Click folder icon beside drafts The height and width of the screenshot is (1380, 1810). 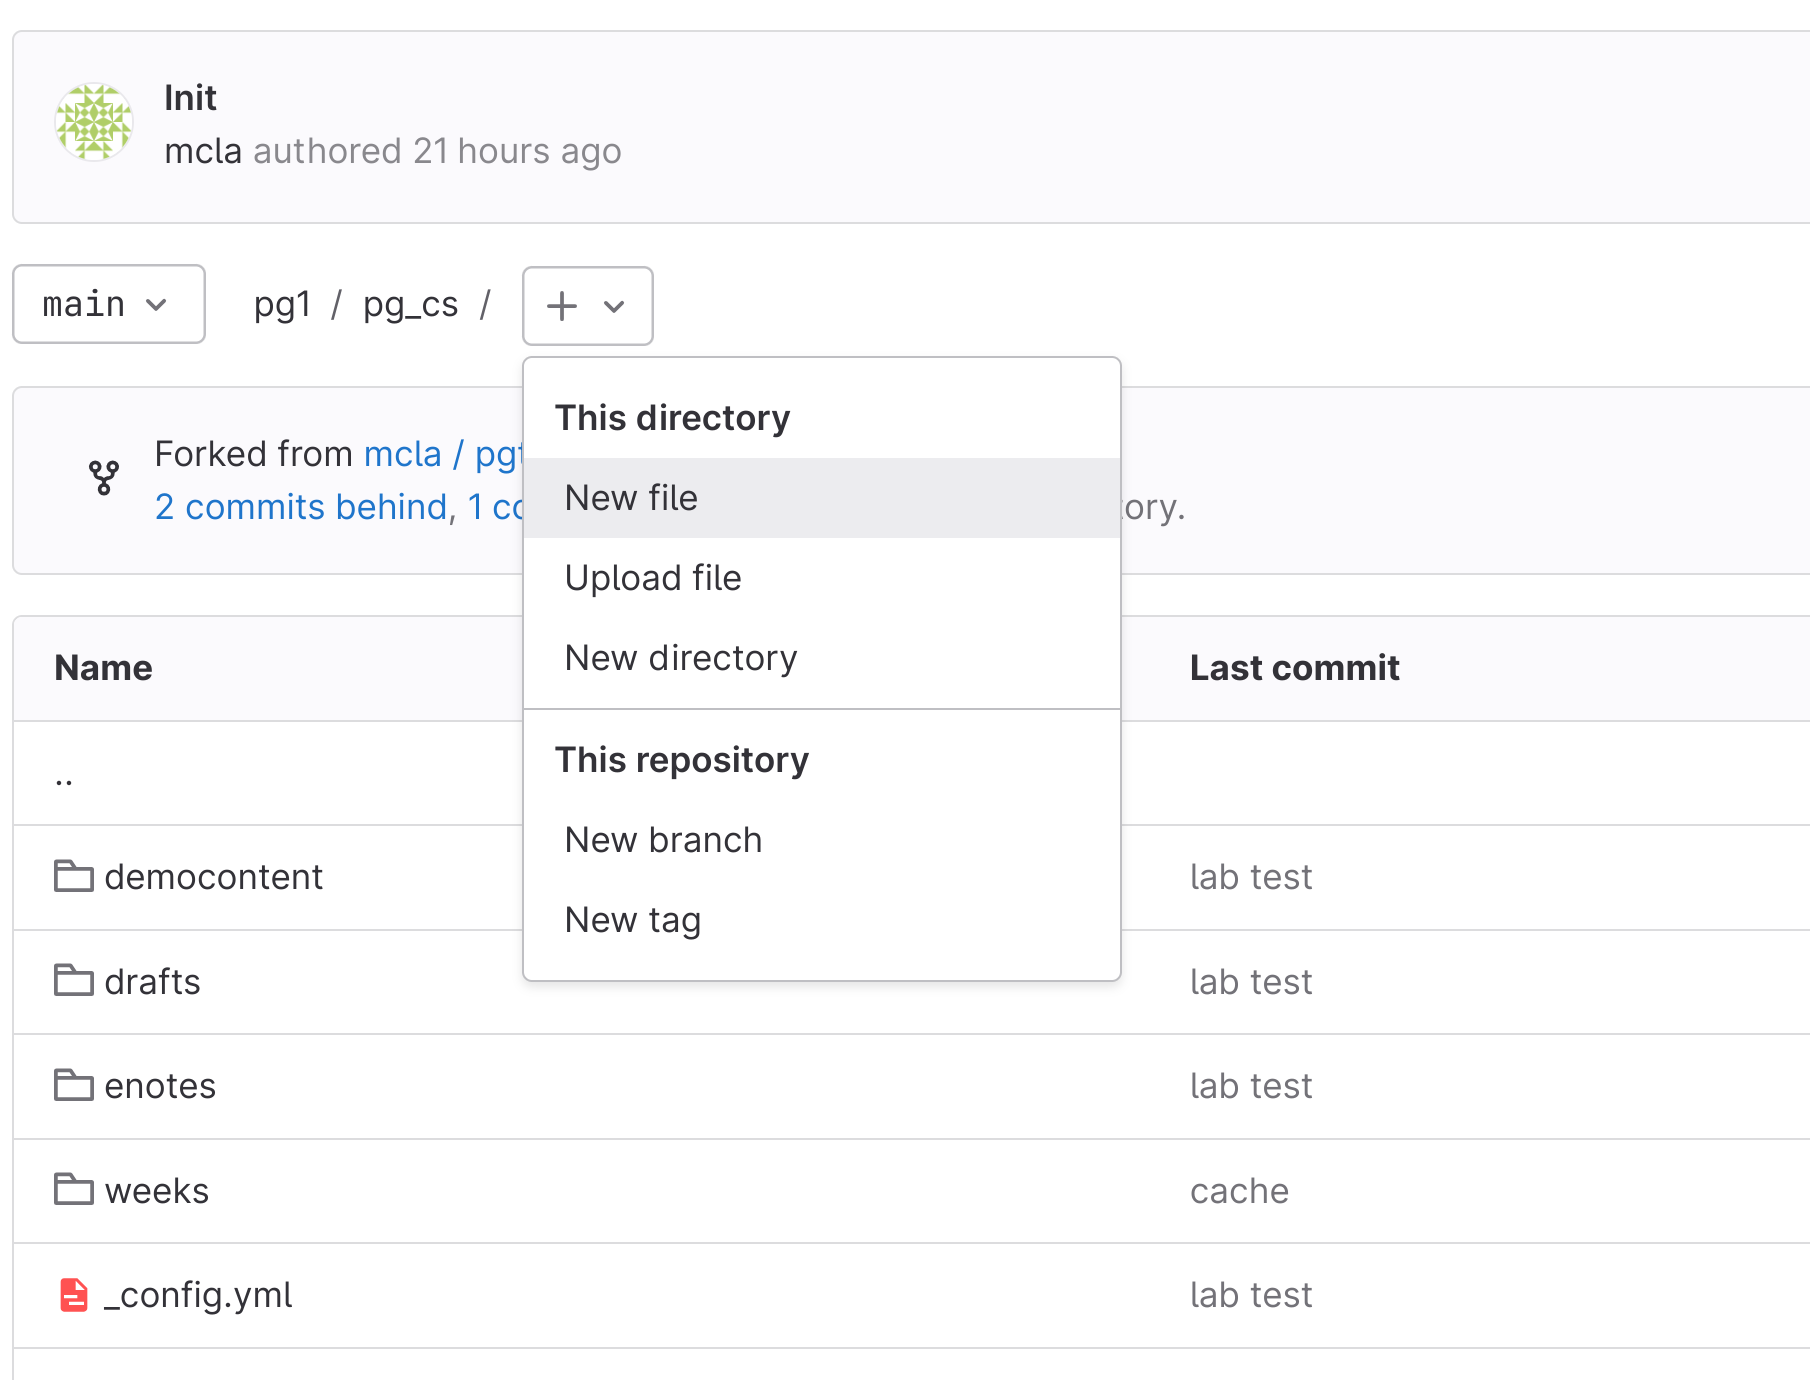tap(74, 980)
